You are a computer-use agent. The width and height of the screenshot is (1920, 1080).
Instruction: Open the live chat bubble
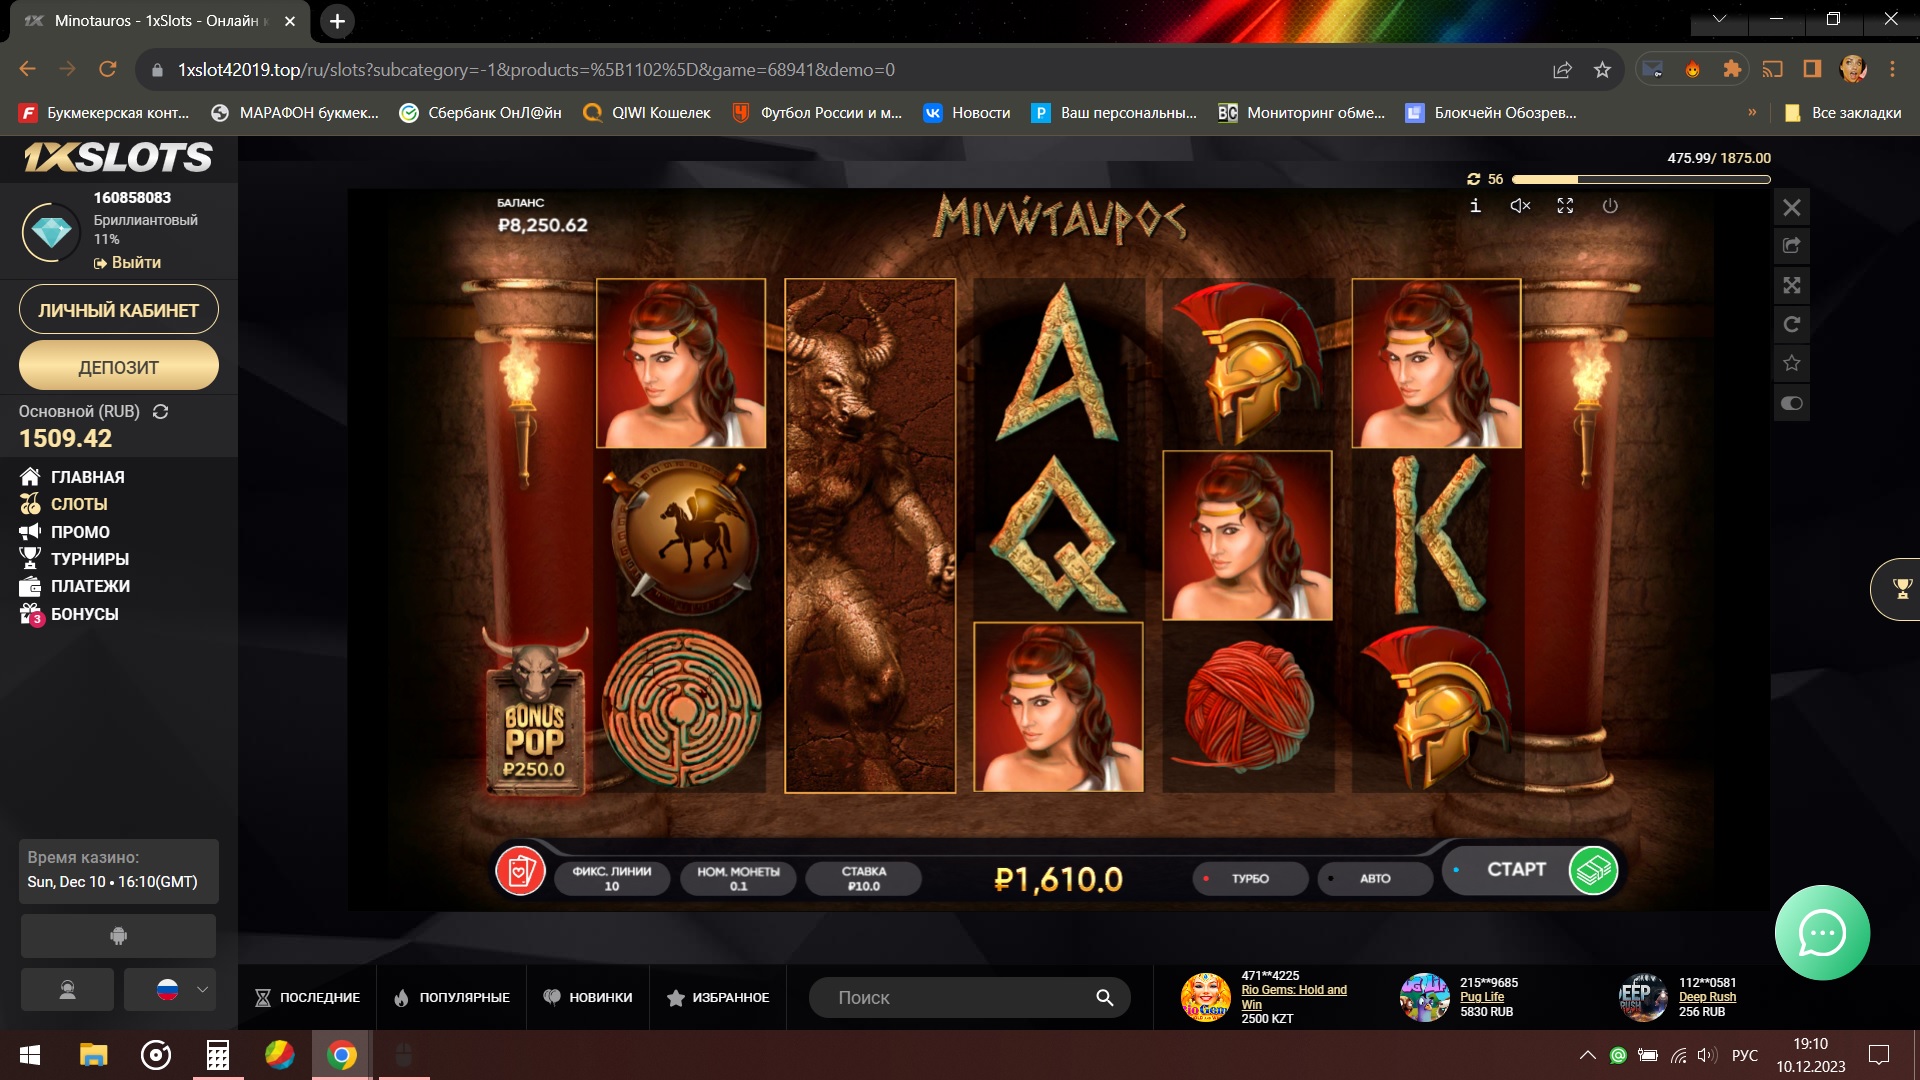point(1822,933)
